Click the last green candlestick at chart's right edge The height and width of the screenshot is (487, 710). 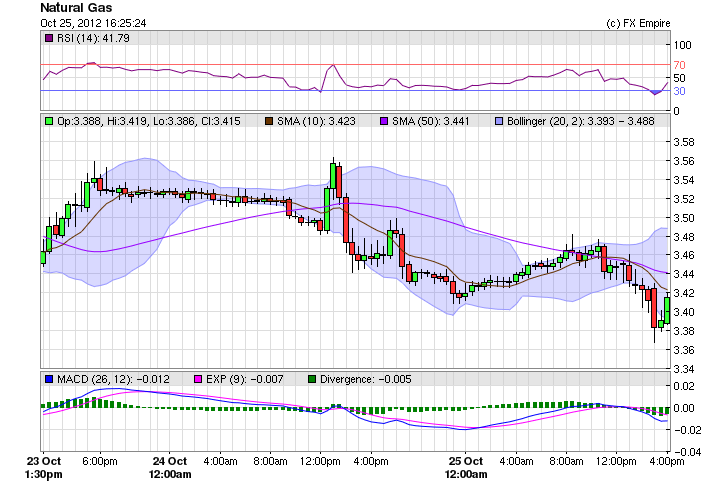tap(667, 310)
